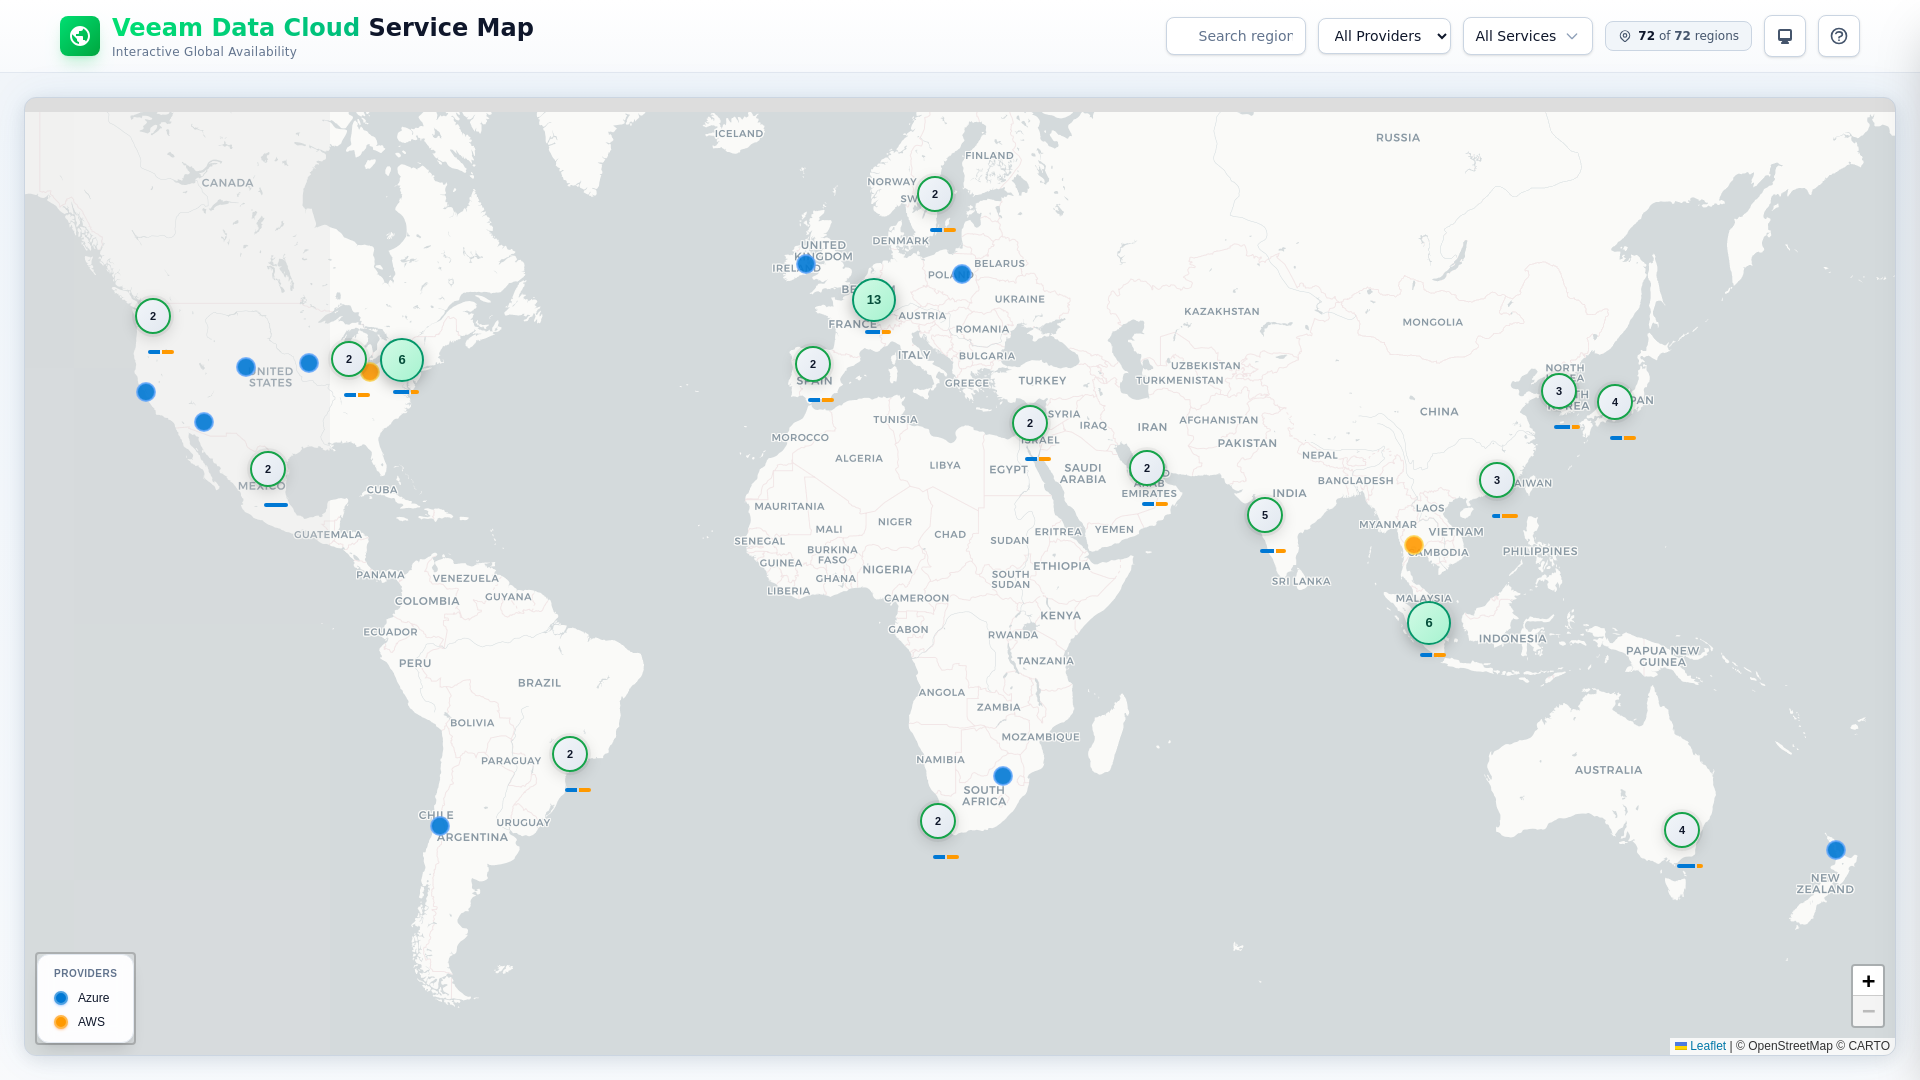This screenshot has height=1080, width=1920.
Task: Click in the Search region field
Action: [x=1236, y=36]
